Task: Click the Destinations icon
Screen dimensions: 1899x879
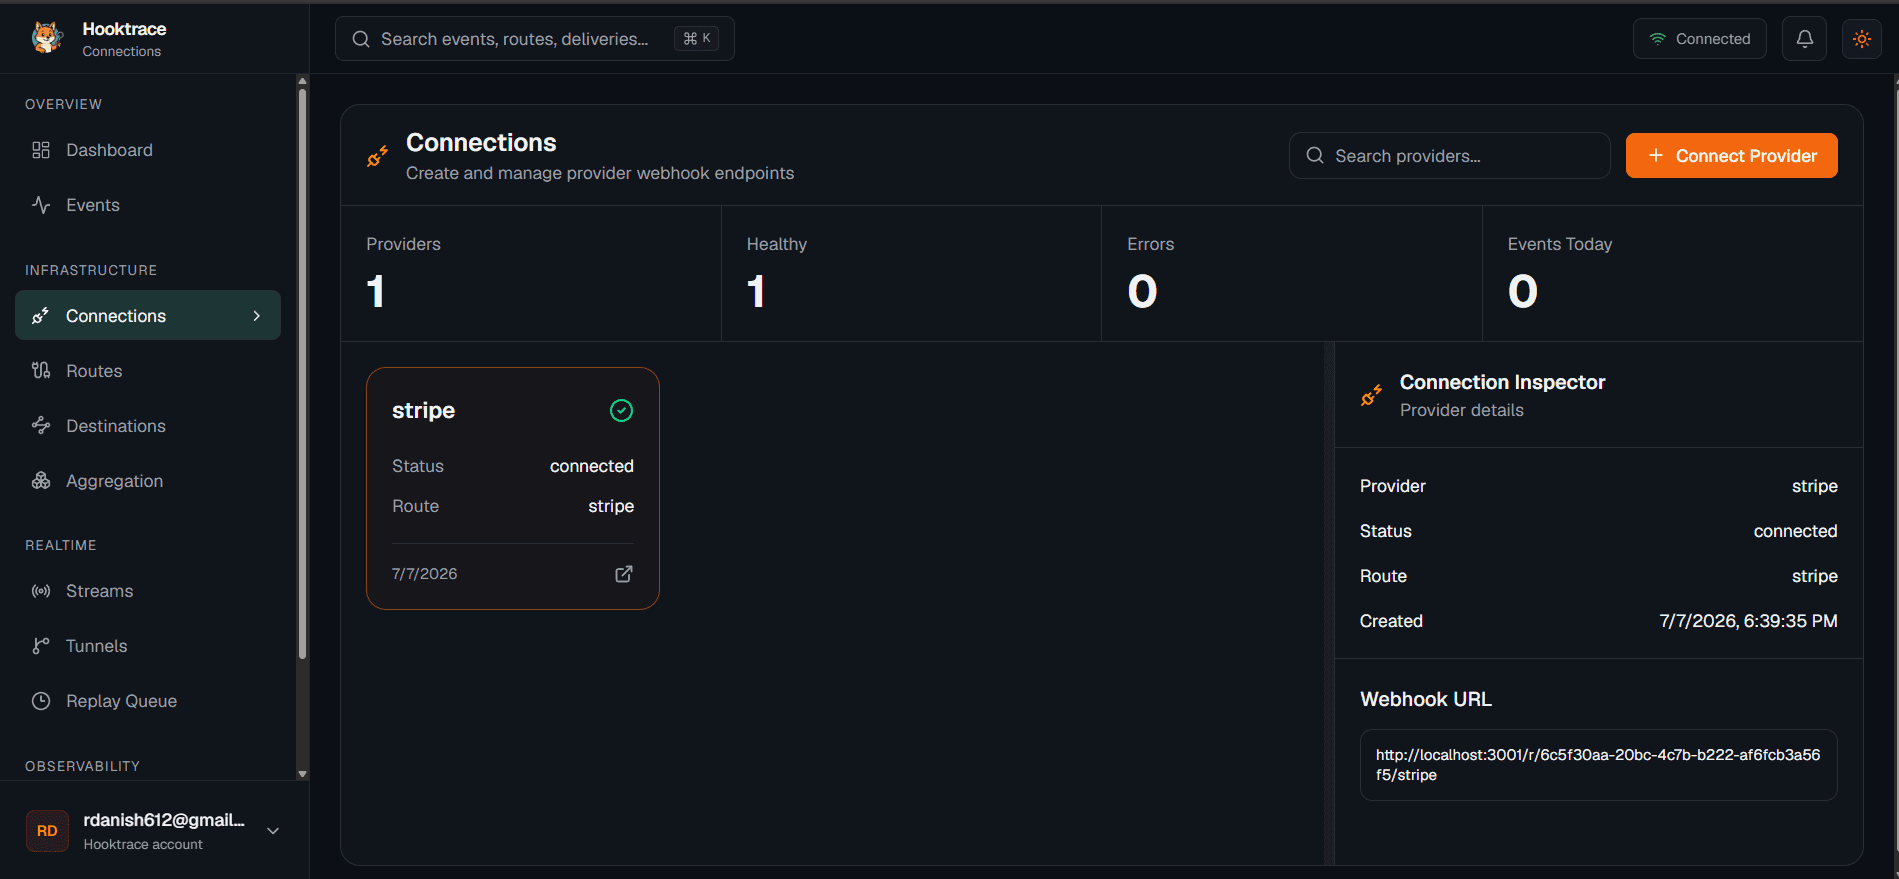Action: click(41, 426)
